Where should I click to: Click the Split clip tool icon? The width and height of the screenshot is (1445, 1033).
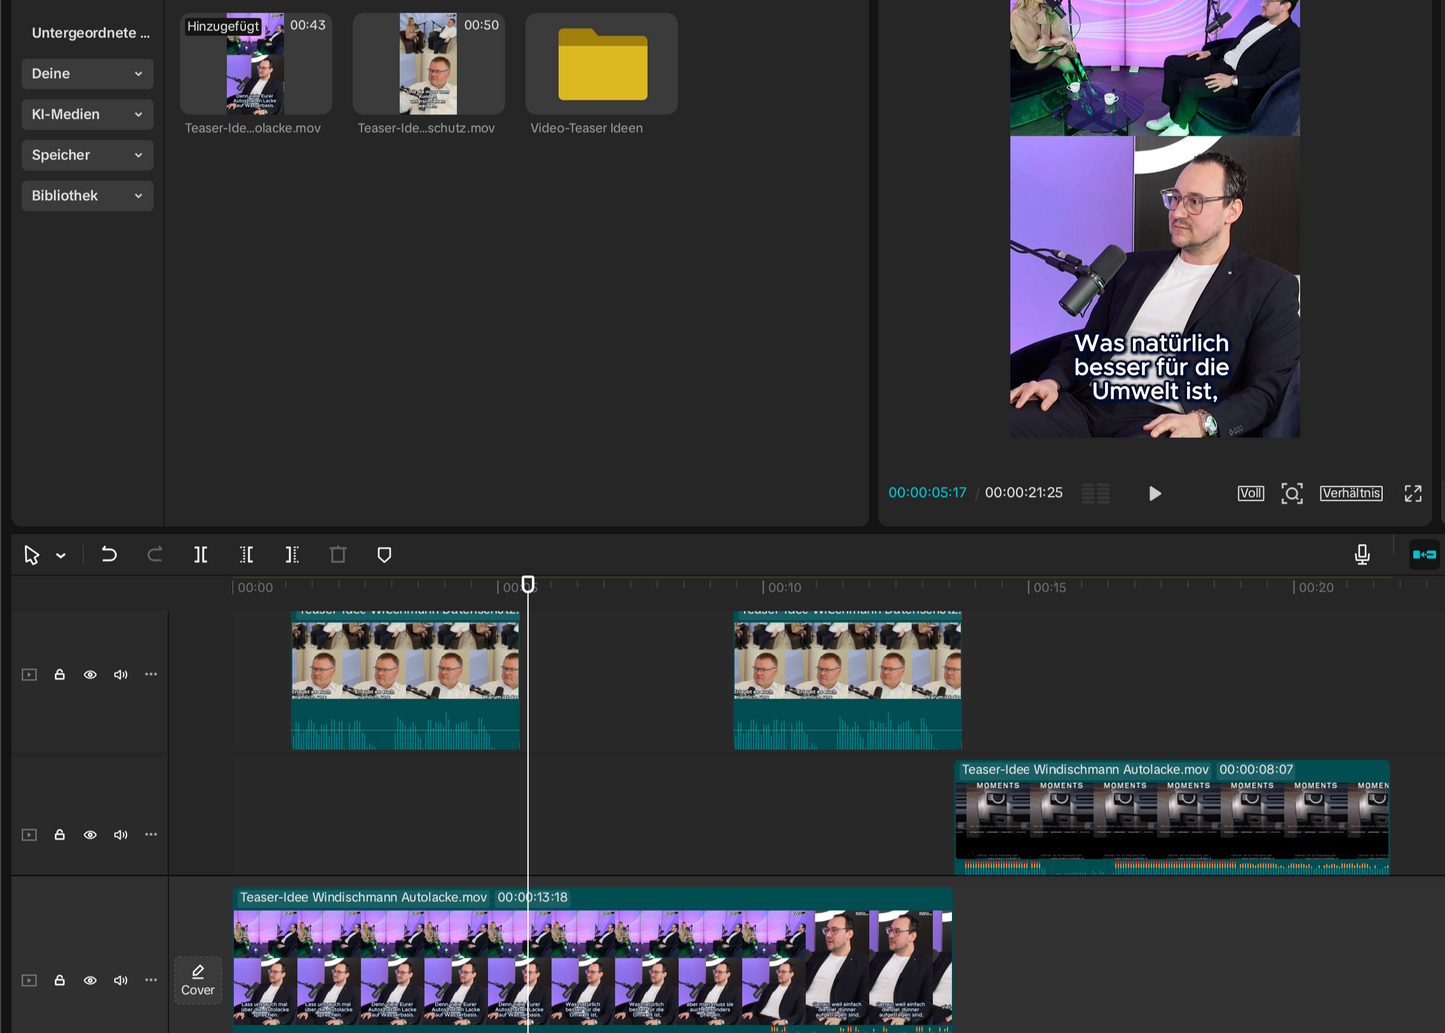tap(201, 555)
